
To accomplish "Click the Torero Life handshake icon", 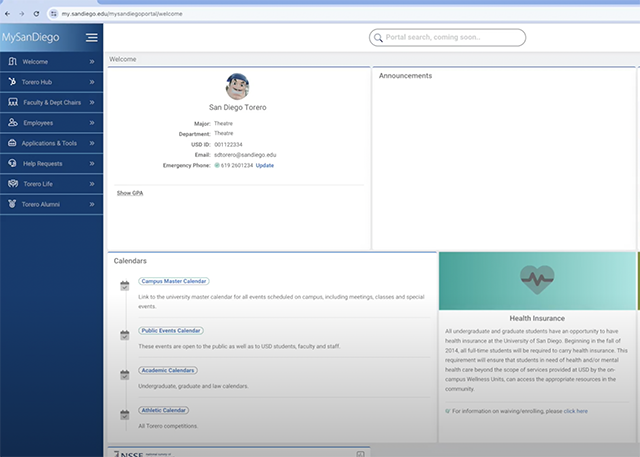I will pos(13,184).
